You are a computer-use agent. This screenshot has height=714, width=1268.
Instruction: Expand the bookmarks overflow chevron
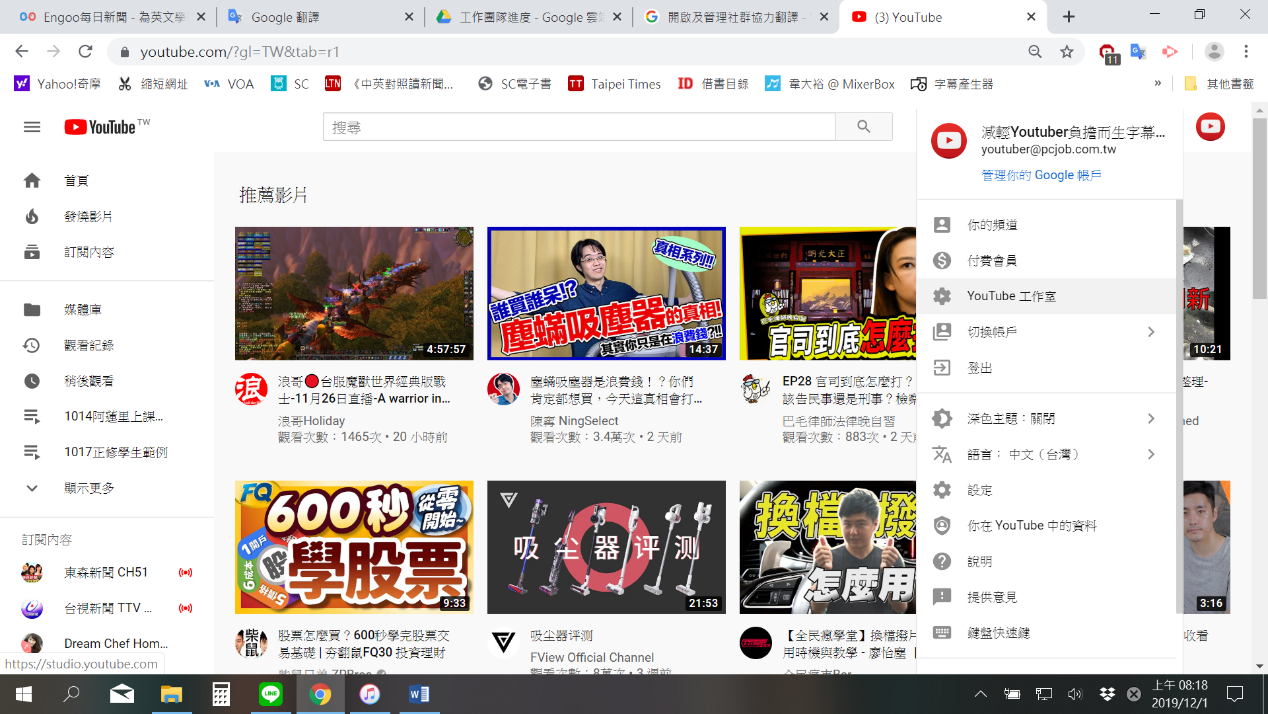[1158, 84]
